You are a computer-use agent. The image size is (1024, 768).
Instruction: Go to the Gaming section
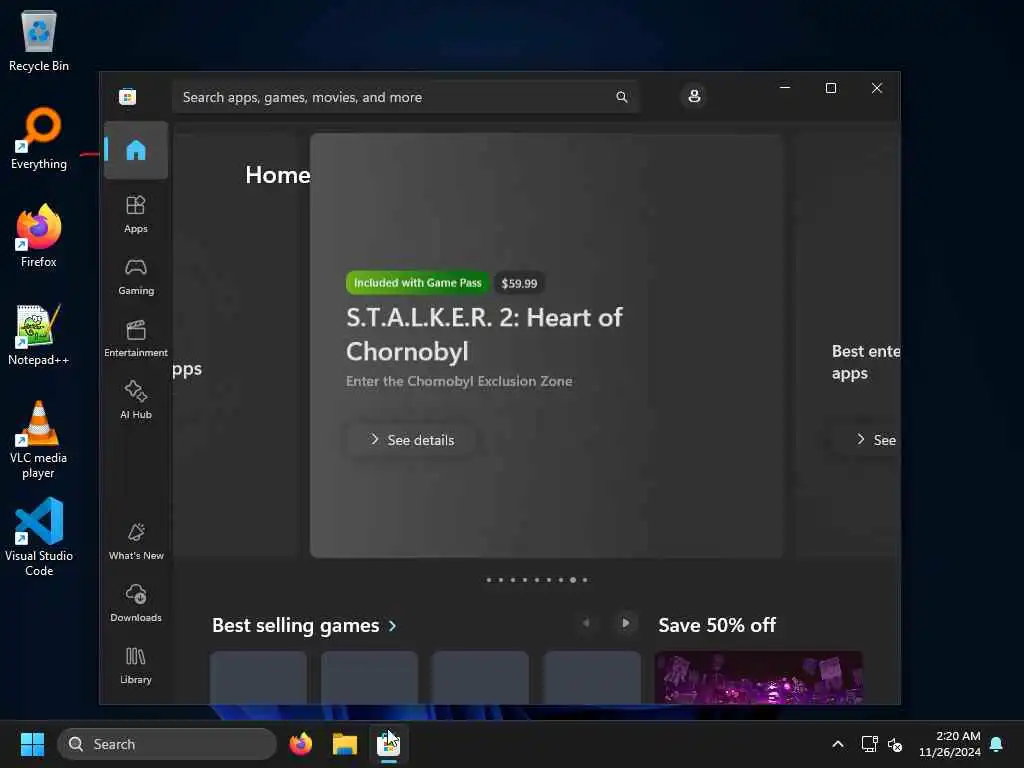click(136, 276)
